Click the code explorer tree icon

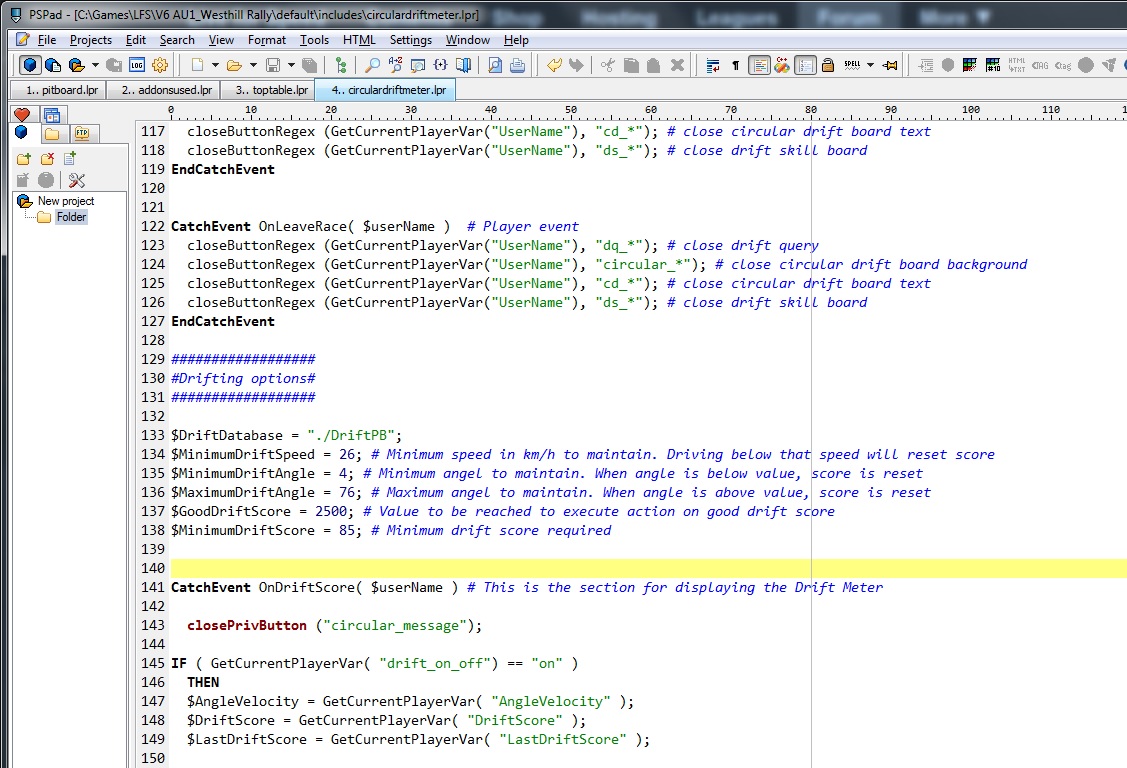pos(341,65)
